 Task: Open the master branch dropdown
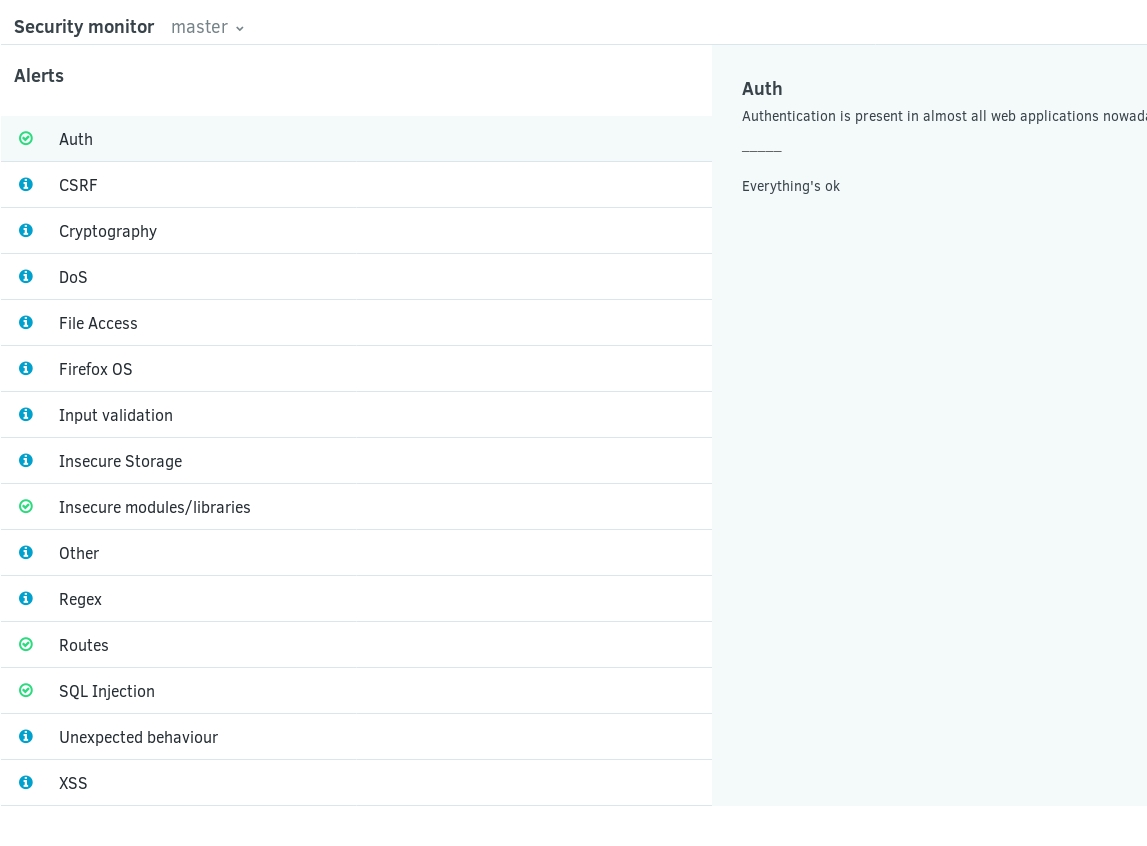click(207, 27)
